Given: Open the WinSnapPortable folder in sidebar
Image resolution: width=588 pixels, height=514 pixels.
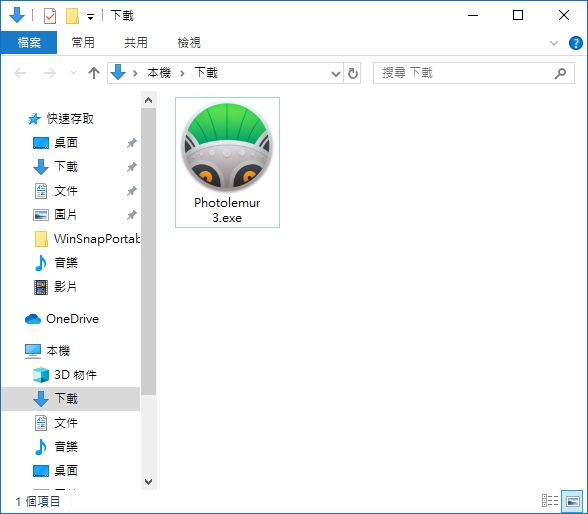Looking at the screenshot, I should click(x=97, y=239).
